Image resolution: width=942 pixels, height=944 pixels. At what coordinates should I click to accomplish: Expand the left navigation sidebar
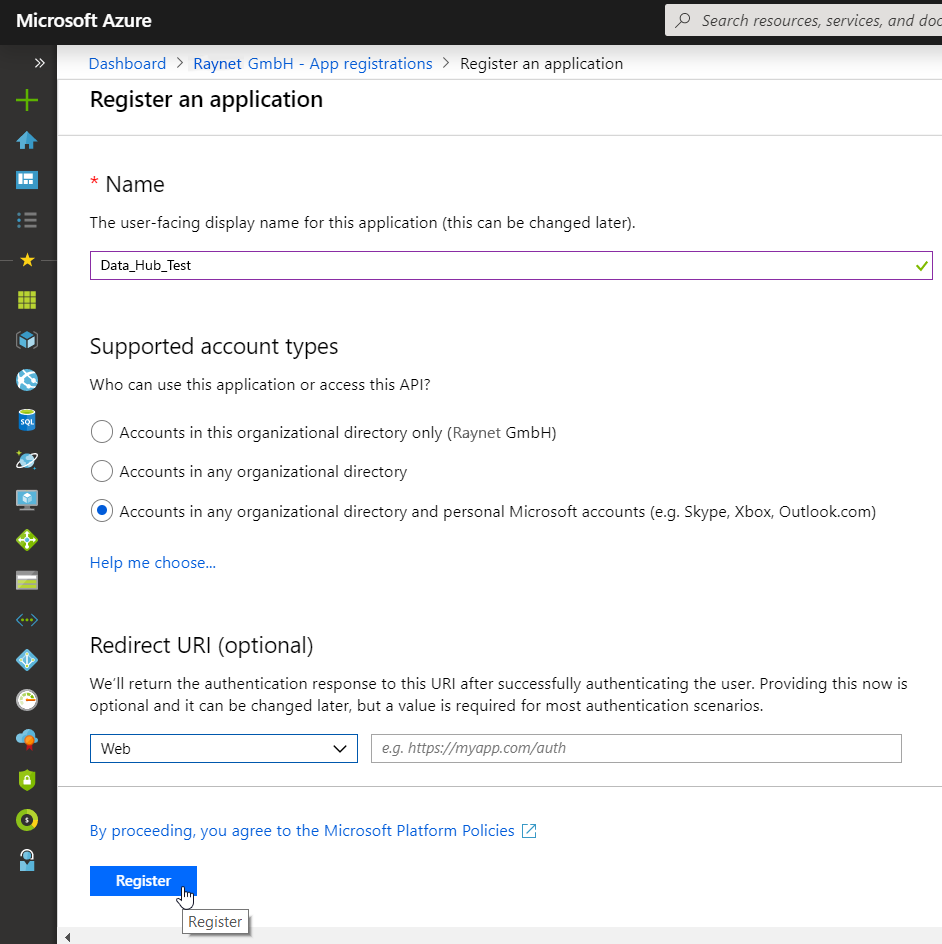[x=38, y=62]
